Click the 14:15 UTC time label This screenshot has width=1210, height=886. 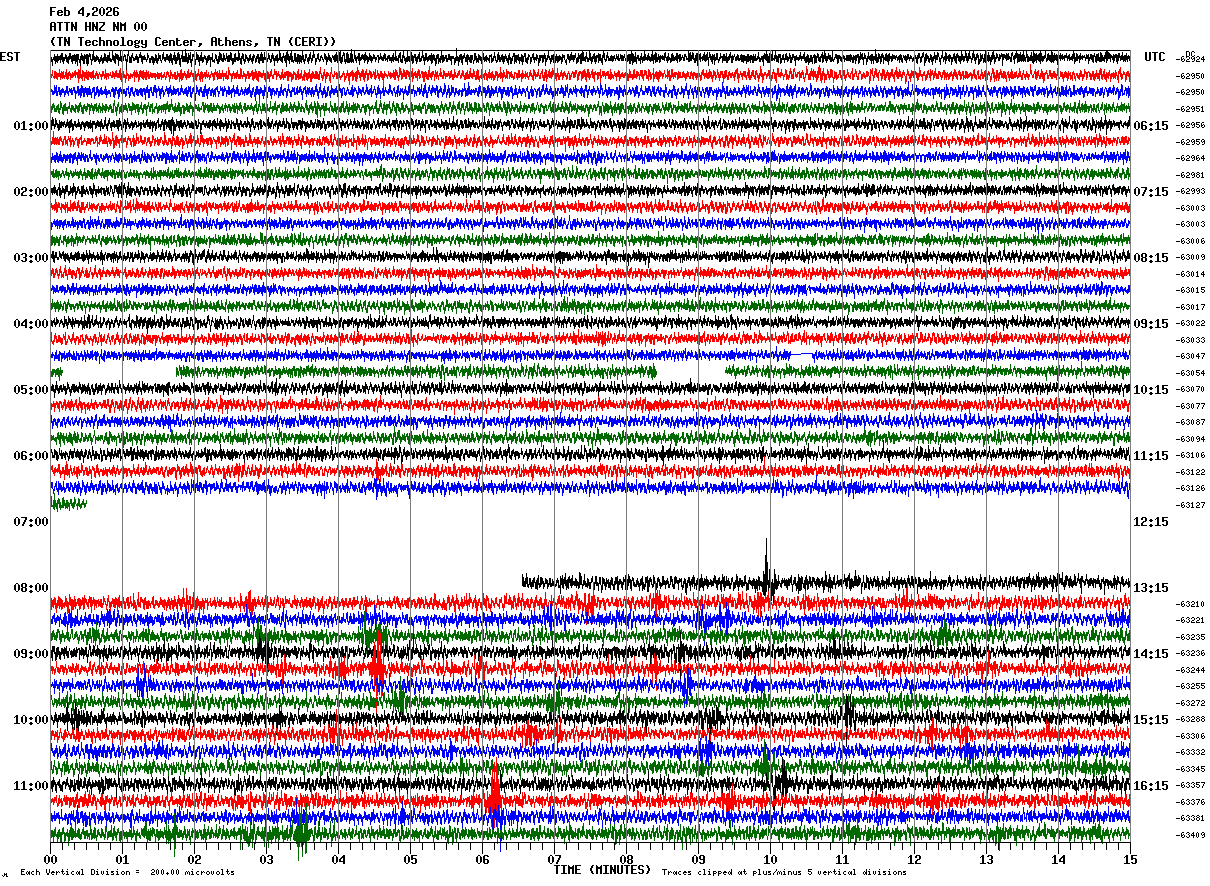1151,654
